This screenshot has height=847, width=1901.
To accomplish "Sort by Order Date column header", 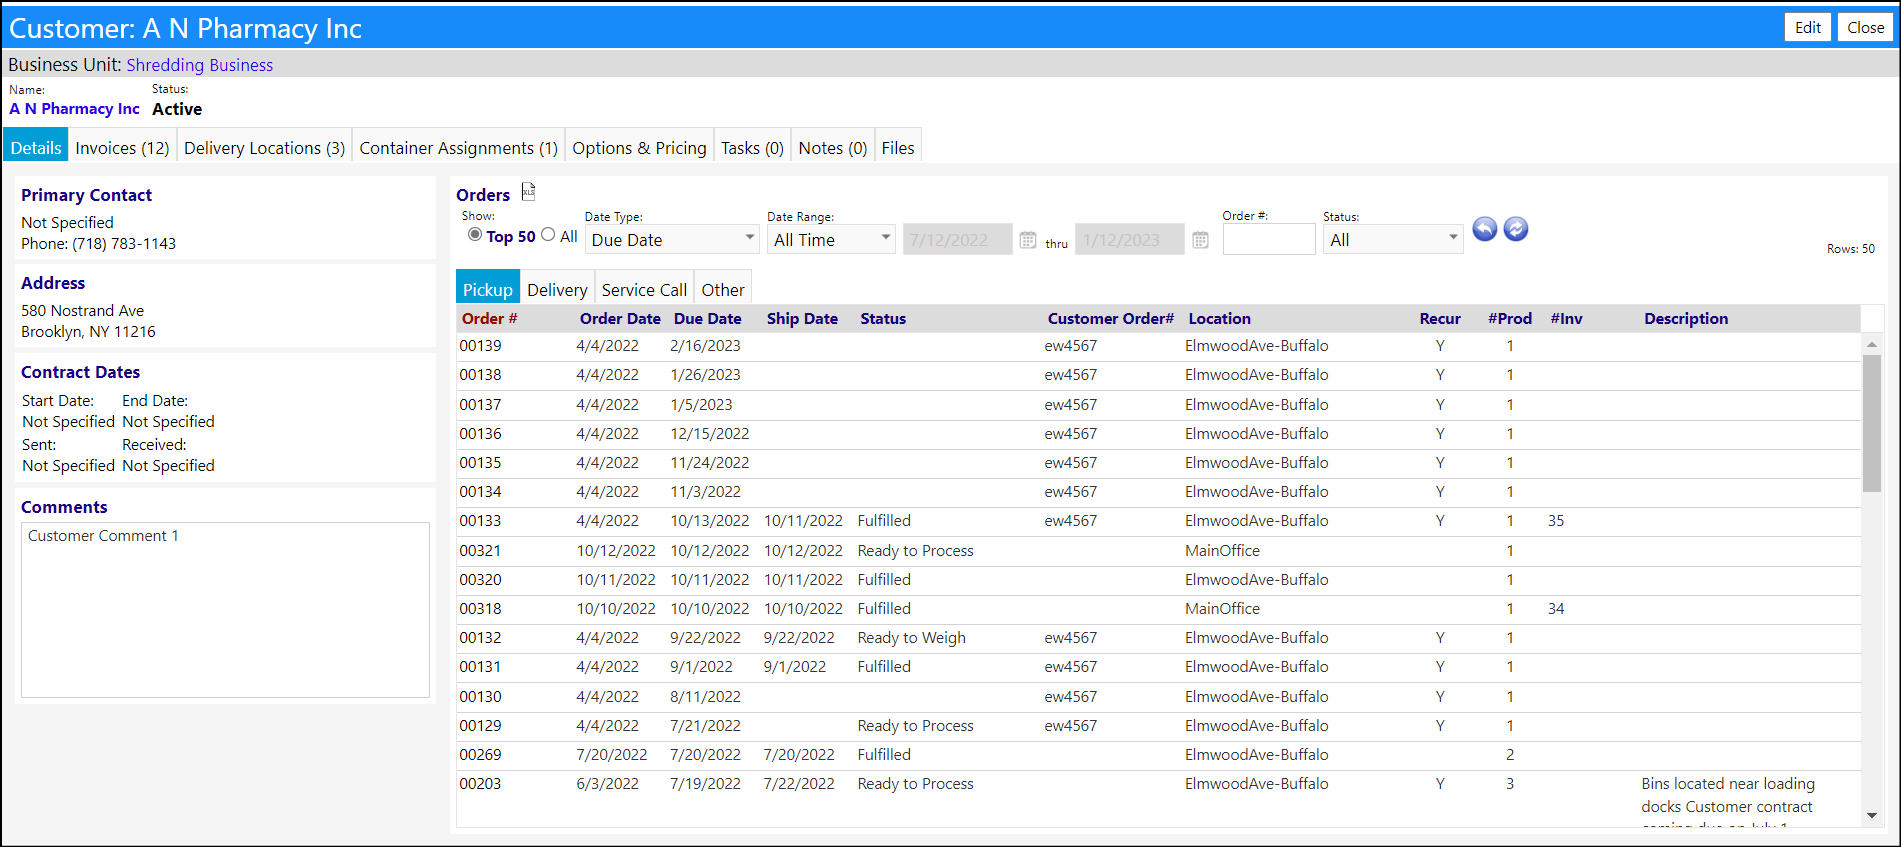I will coord(620,318).
